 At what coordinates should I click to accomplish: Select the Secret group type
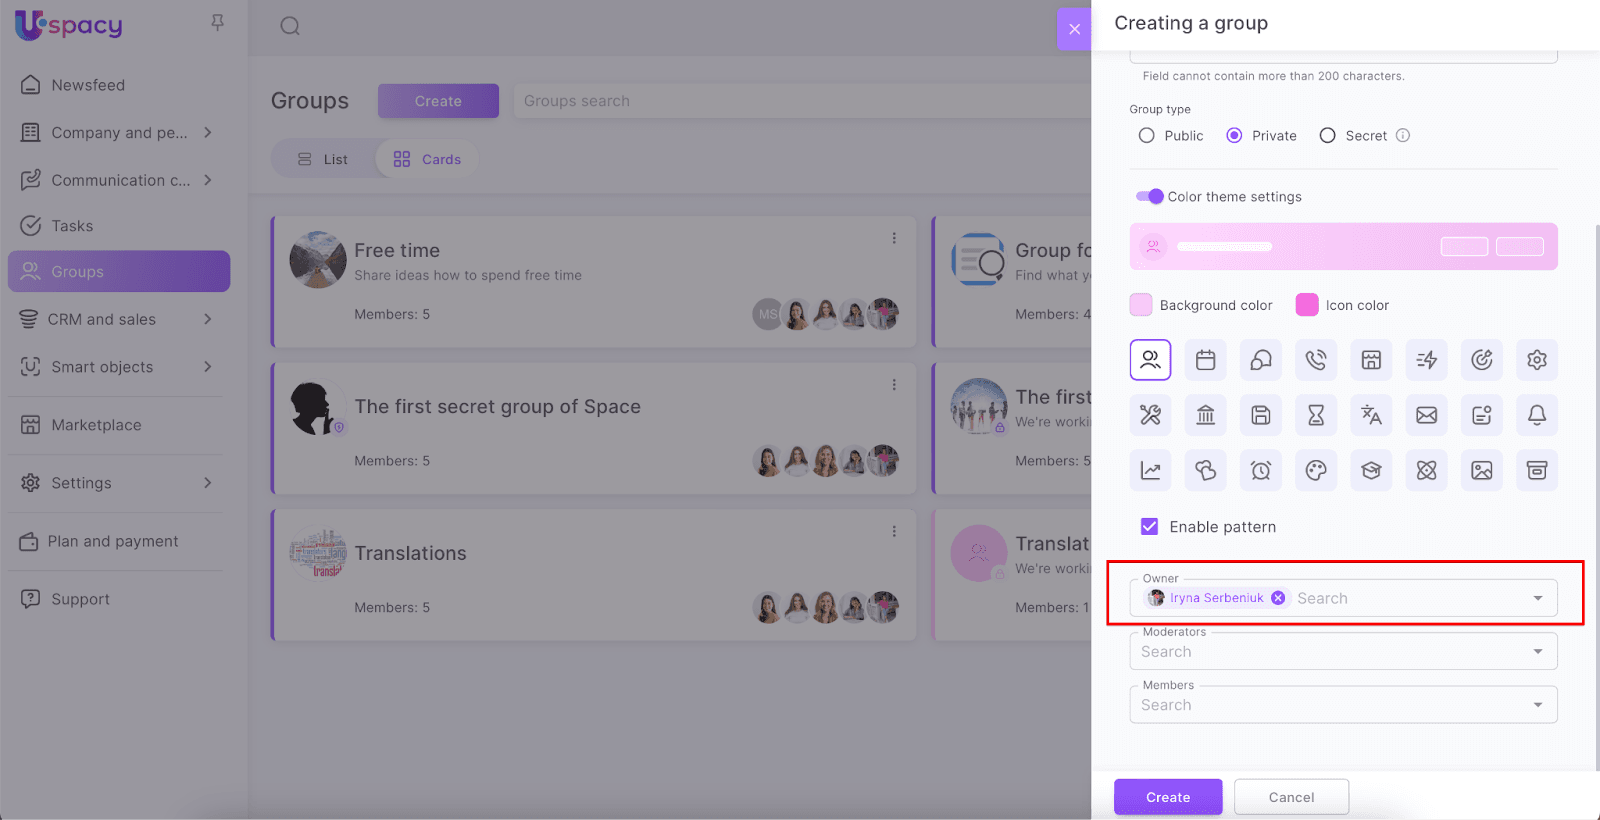tap(1328, 136)
